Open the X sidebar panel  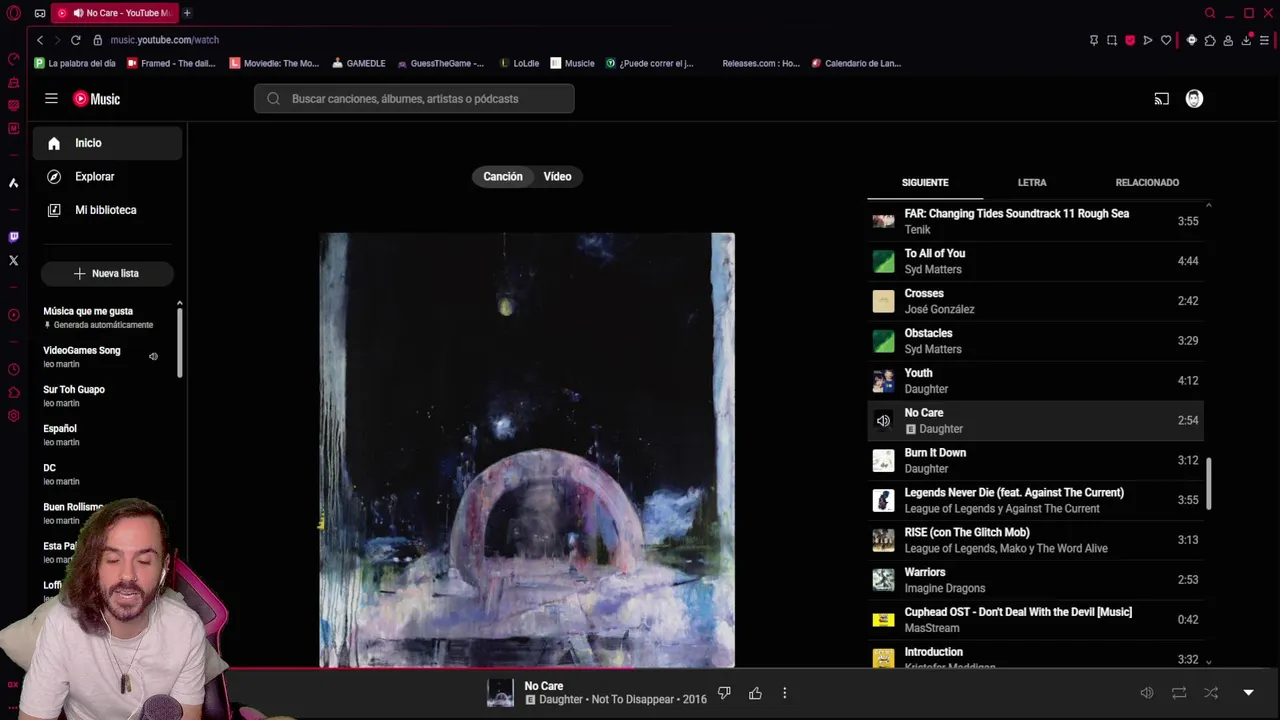click(x=13, y=261)
